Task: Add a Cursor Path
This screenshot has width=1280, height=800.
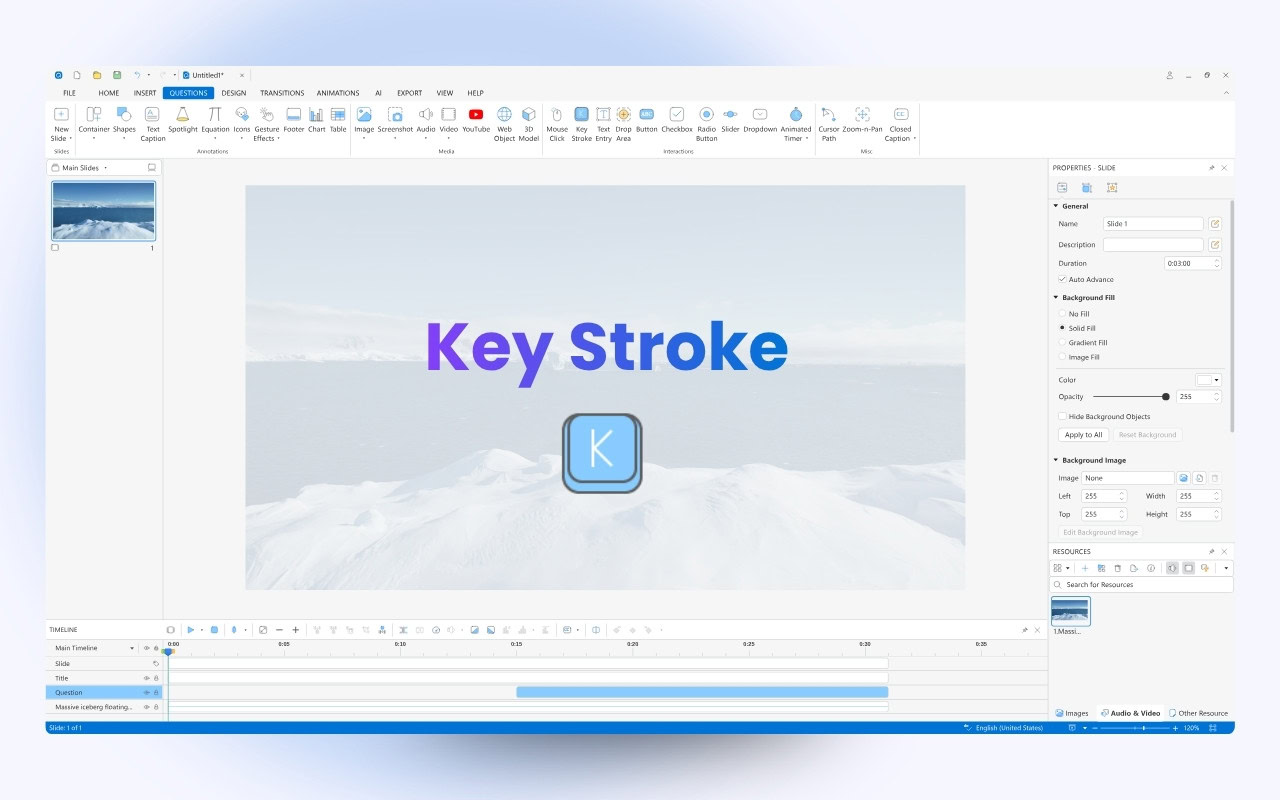Action: (829, 124)
